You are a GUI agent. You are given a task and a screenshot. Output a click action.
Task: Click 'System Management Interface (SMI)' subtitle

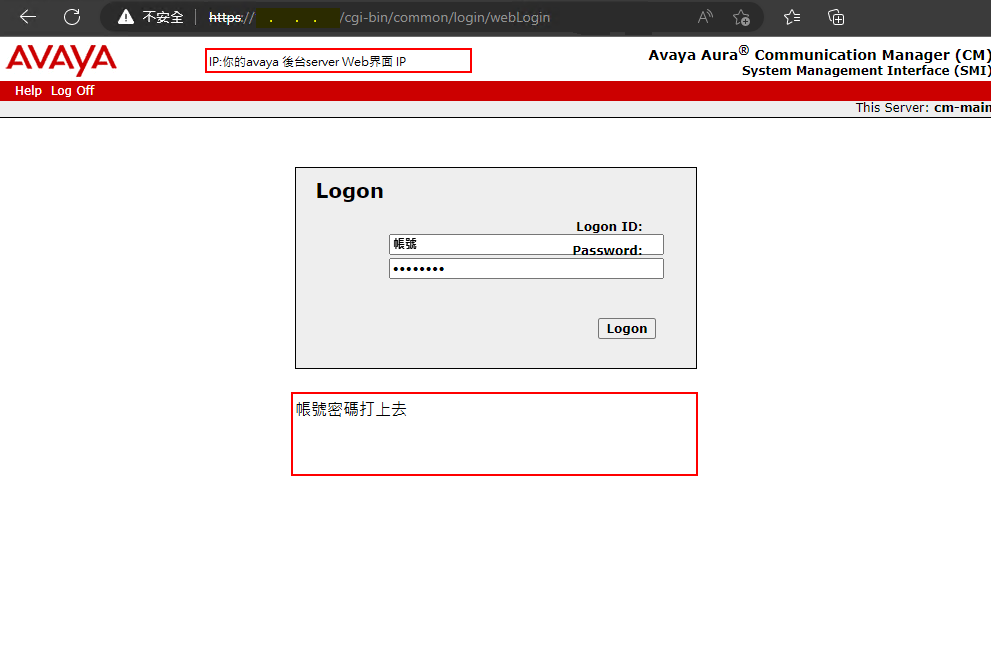[866, 71]
